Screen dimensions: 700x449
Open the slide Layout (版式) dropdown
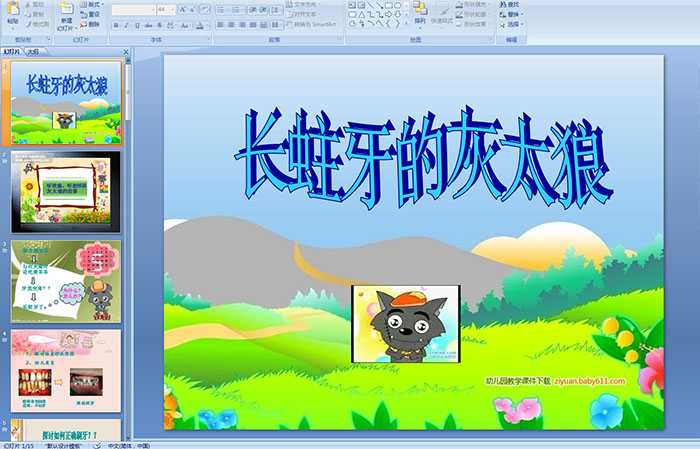click(92, 4)
